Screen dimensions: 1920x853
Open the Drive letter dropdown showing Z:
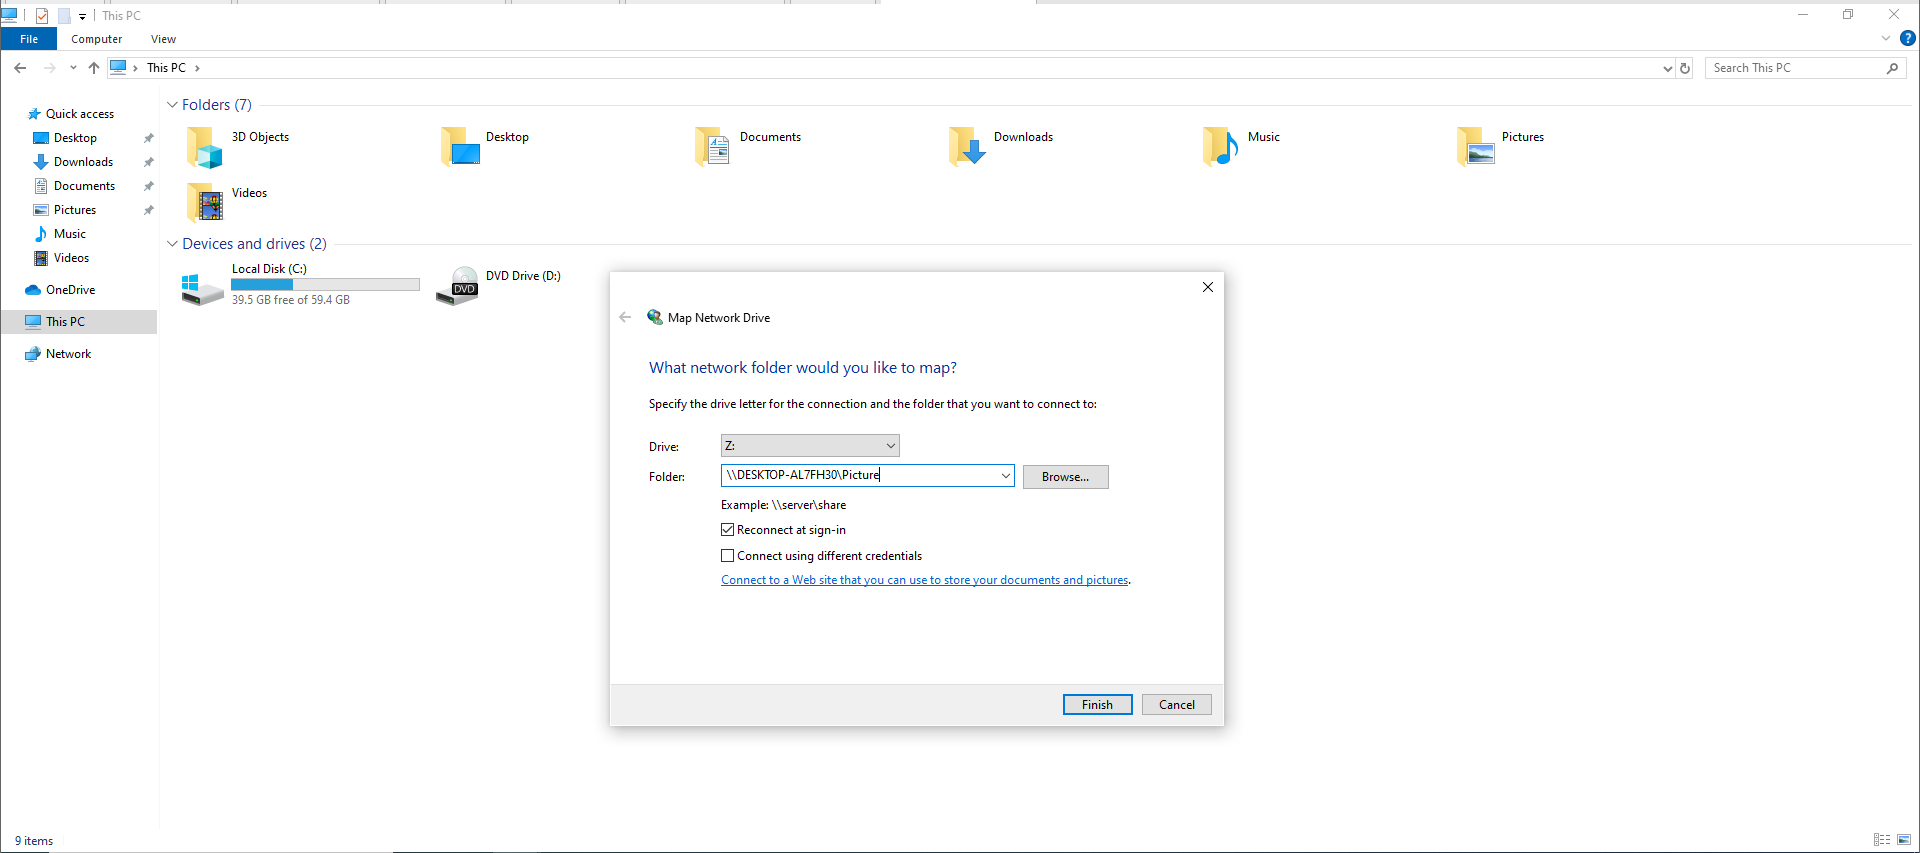[x=810, y=446]
